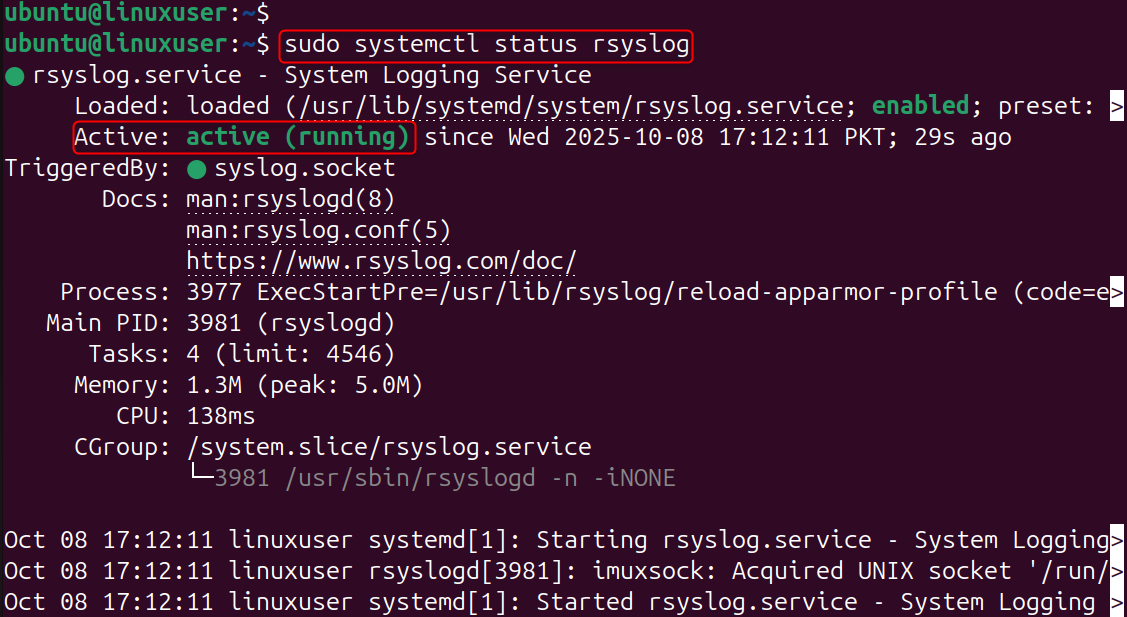Select the /system.slice/rsyslog.service CGroup path
Screen dimensions: 1127x617
pyautogui.click(x=388, y=447)
